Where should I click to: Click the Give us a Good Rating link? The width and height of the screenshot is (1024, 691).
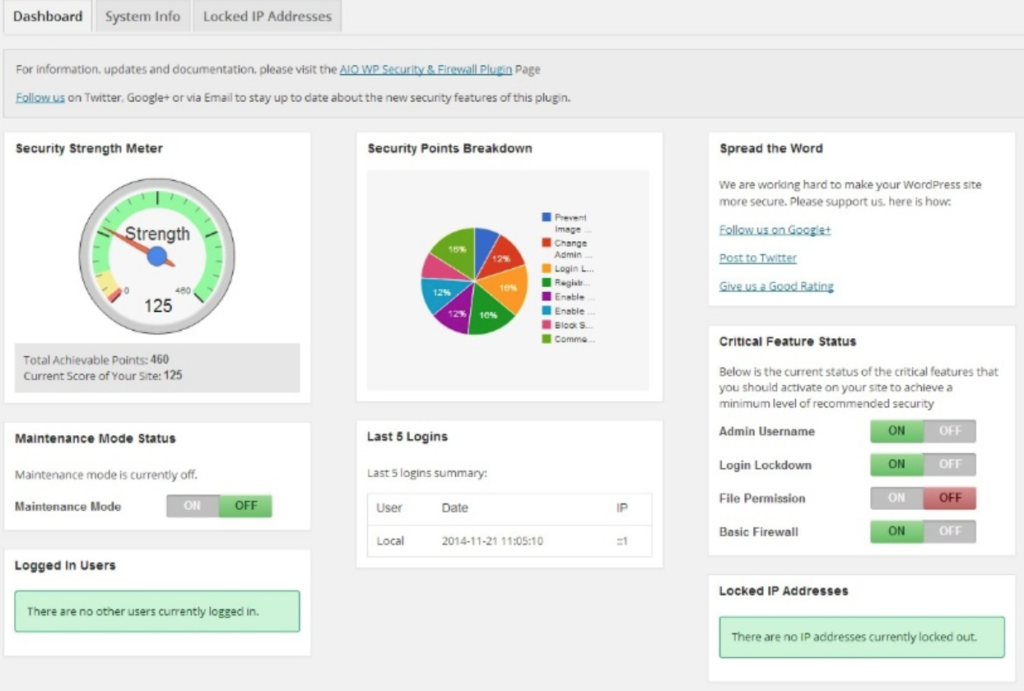pos(776,286)
